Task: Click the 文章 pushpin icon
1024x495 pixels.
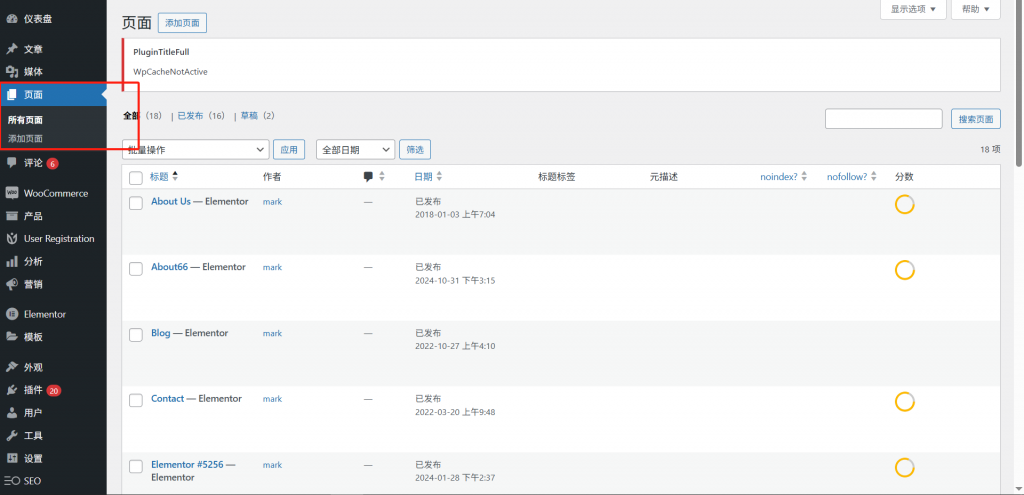Action: click(12, 49)
